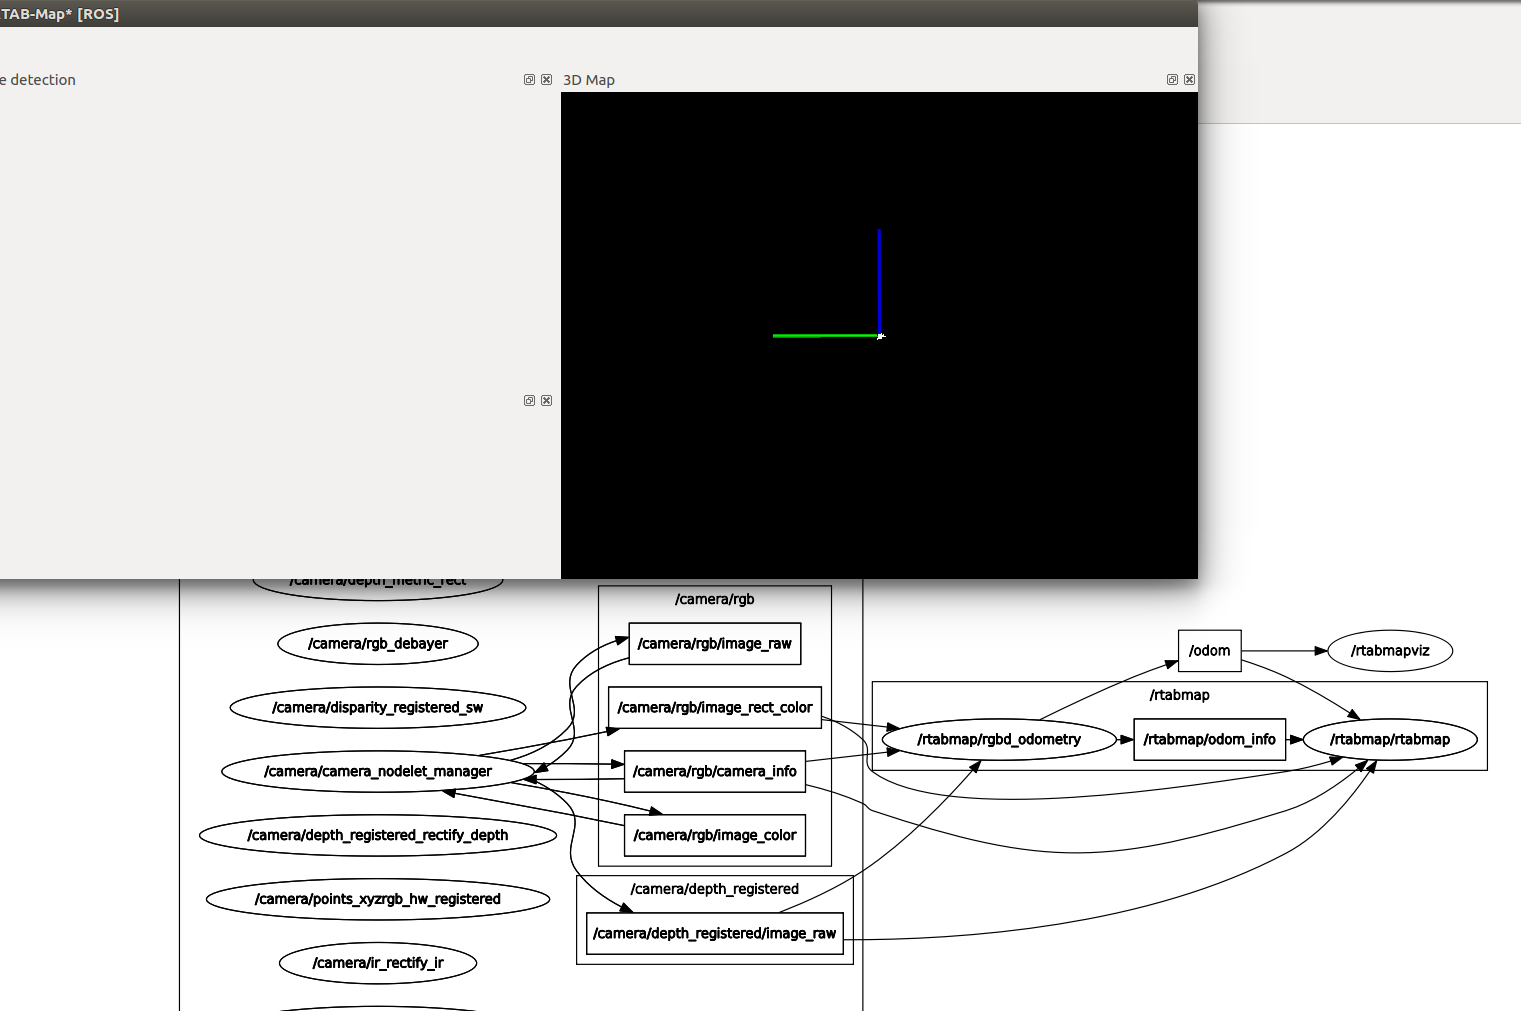
Task: Click the /camera/points_xyzrgb_hw_registered node
Action: click(377, 899)
